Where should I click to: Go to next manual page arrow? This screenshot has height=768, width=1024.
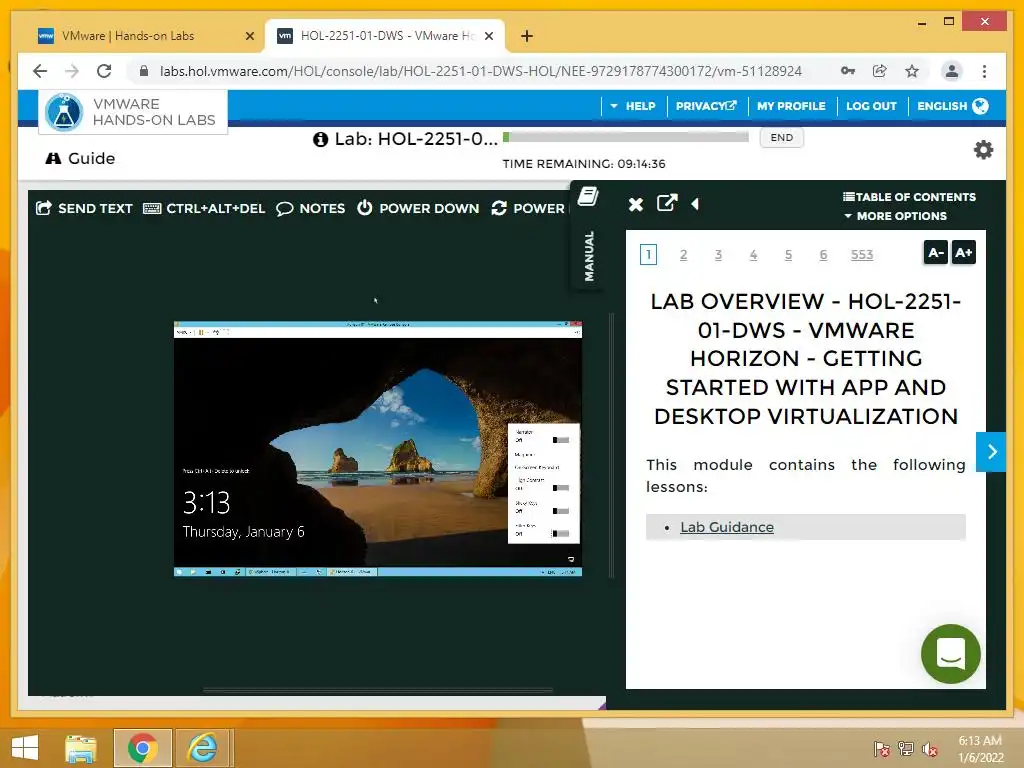coord(991,451)
